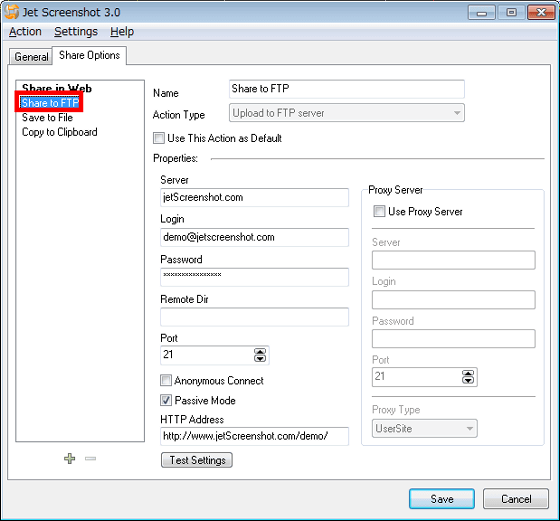This screenshot has width=560, height=521.
Task: Click the Remote Dir input field
Action: (x=254, y=317)
